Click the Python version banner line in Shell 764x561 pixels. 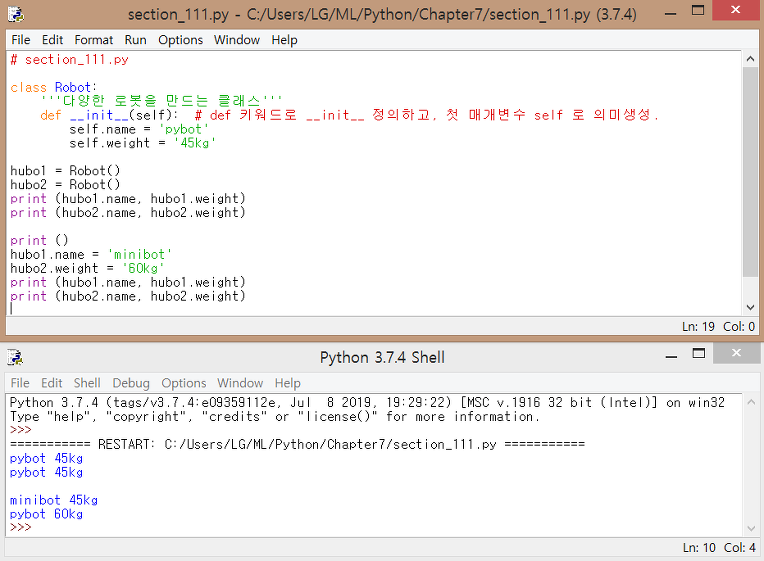point(367,403)
